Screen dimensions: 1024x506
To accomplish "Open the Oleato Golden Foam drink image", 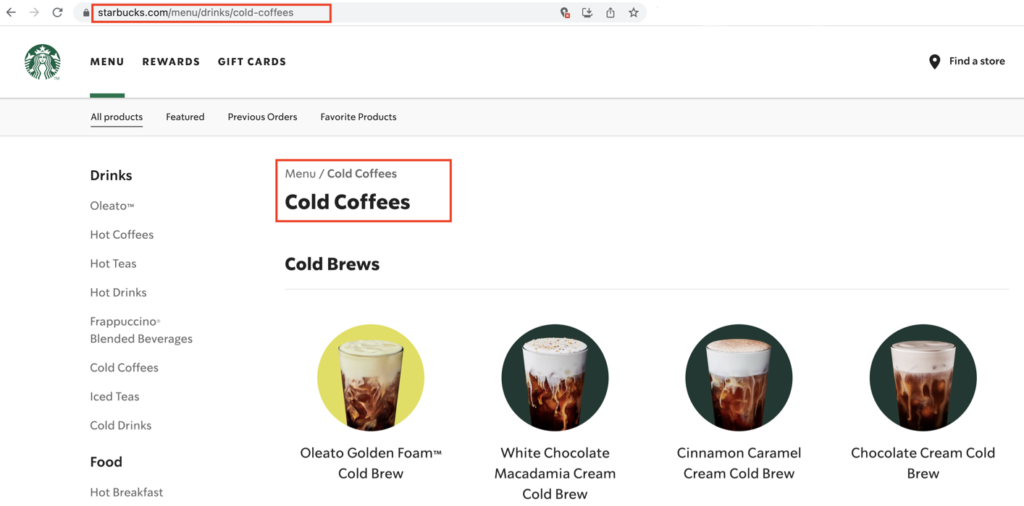I will click(x=371, y=378).
